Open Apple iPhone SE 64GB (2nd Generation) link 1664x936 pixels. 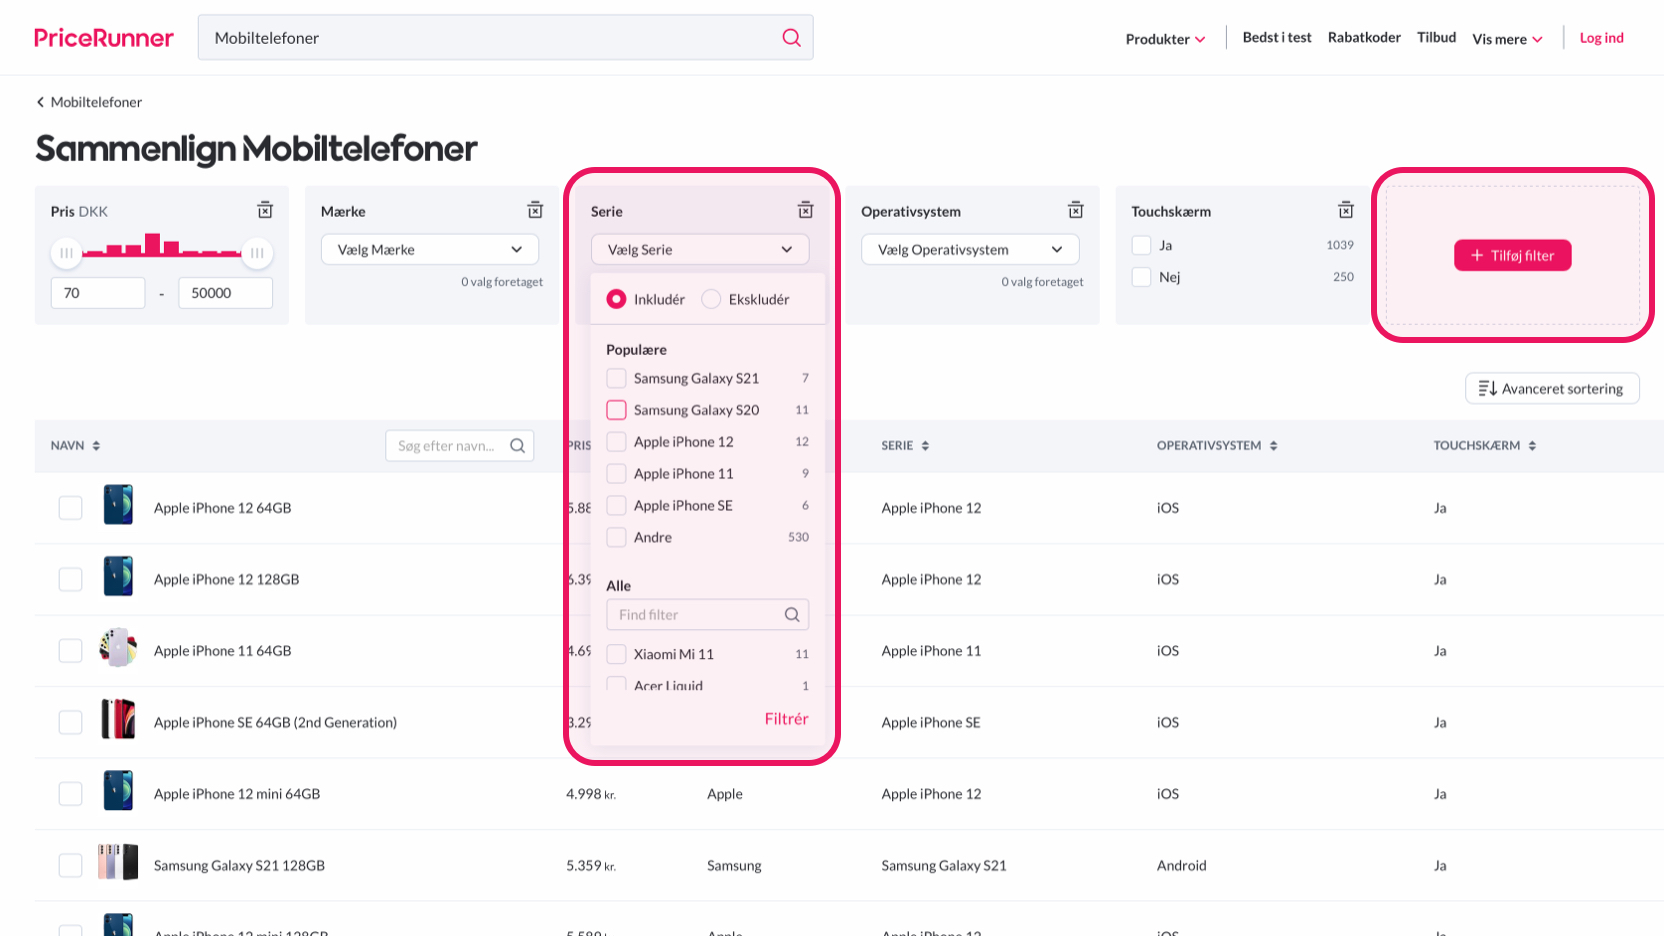(x=275, y=722)
